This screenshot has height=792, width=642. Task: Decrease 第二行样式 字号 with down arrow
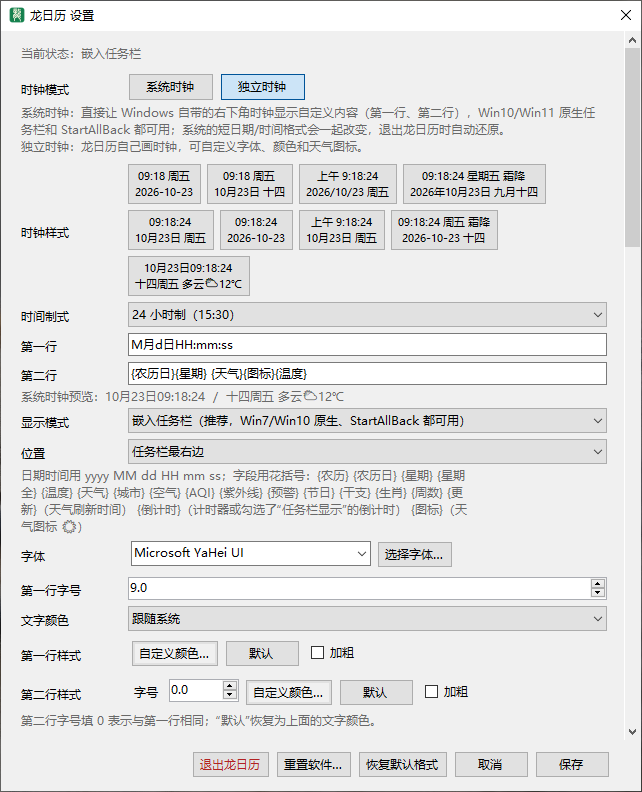(x=230, y=695)
